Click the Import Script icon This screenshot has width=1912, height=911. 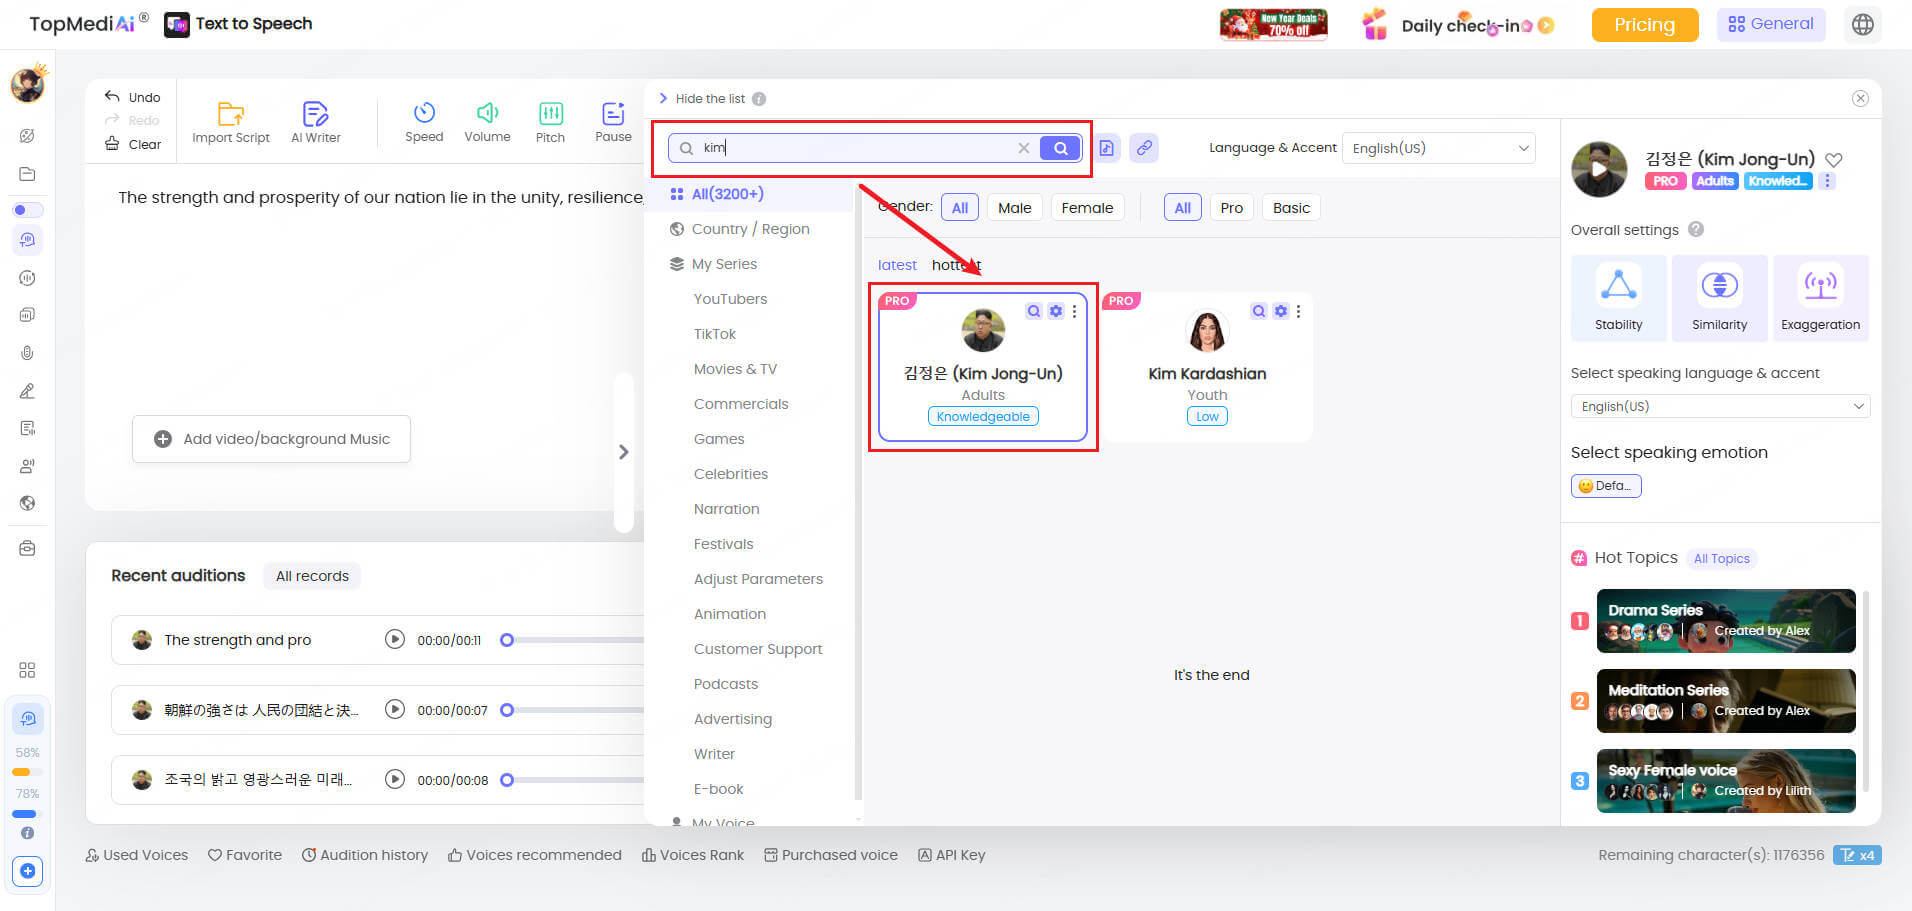tap(231, 114)
